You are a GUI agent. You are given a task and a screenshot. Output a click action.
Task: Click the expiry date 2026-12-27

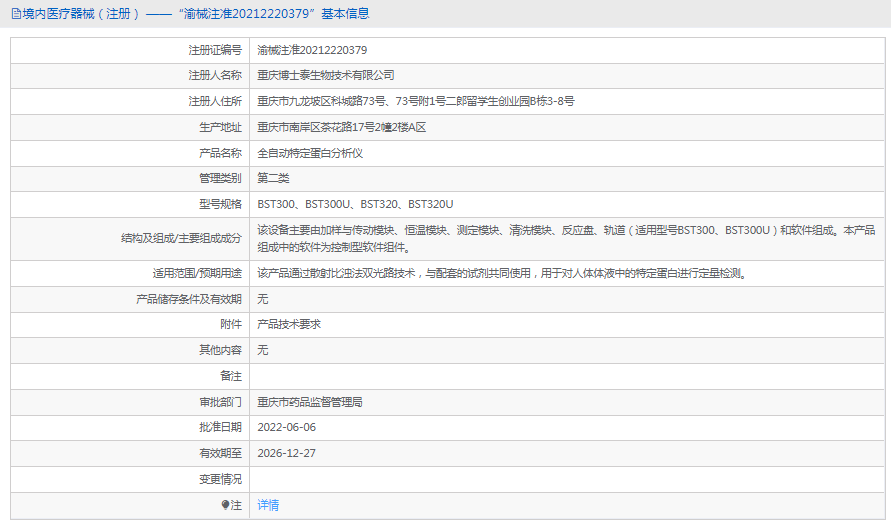click(286, 453)
